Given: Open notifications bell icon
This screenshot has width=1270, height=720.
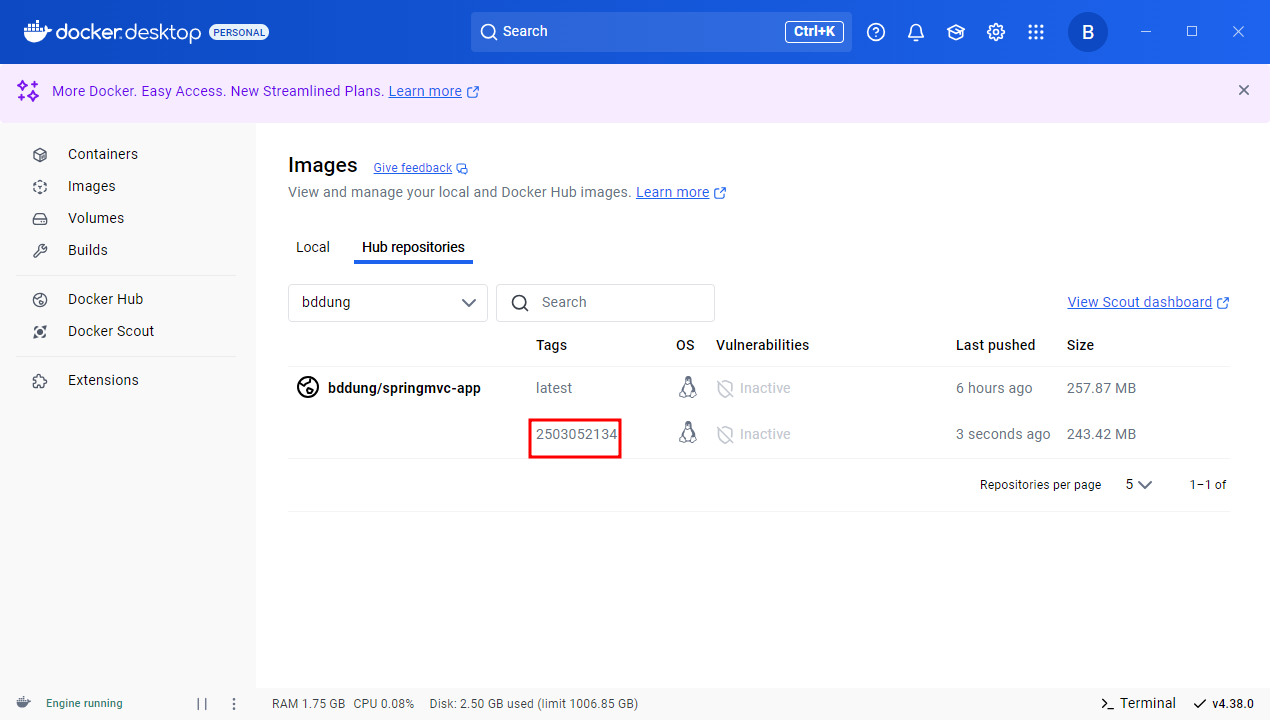Looking at the screenshot, I should click(916, 32).
